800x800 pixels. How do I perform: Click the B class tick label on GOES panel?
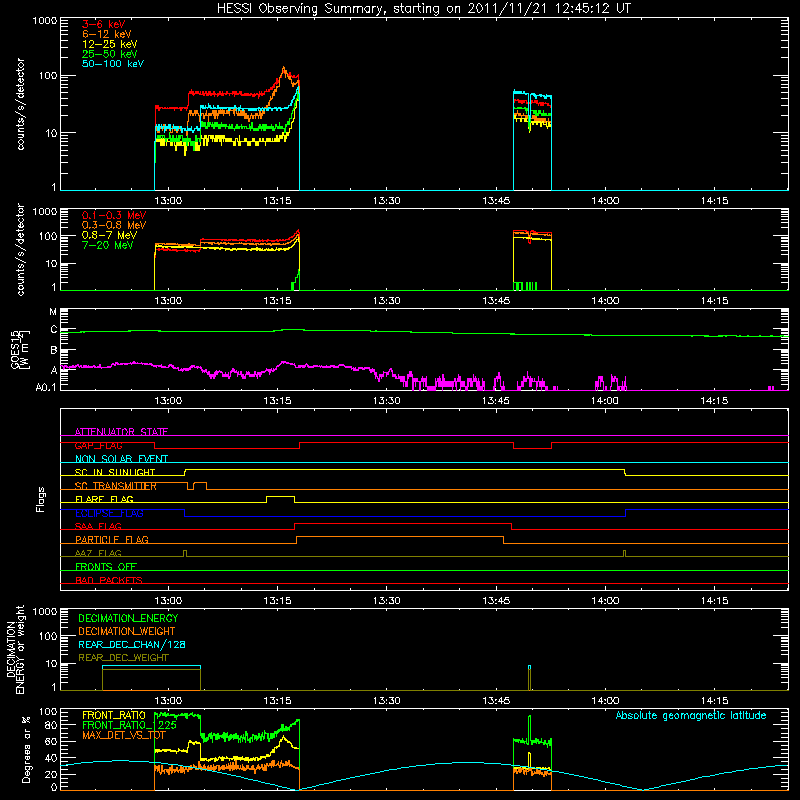[54, 350]
